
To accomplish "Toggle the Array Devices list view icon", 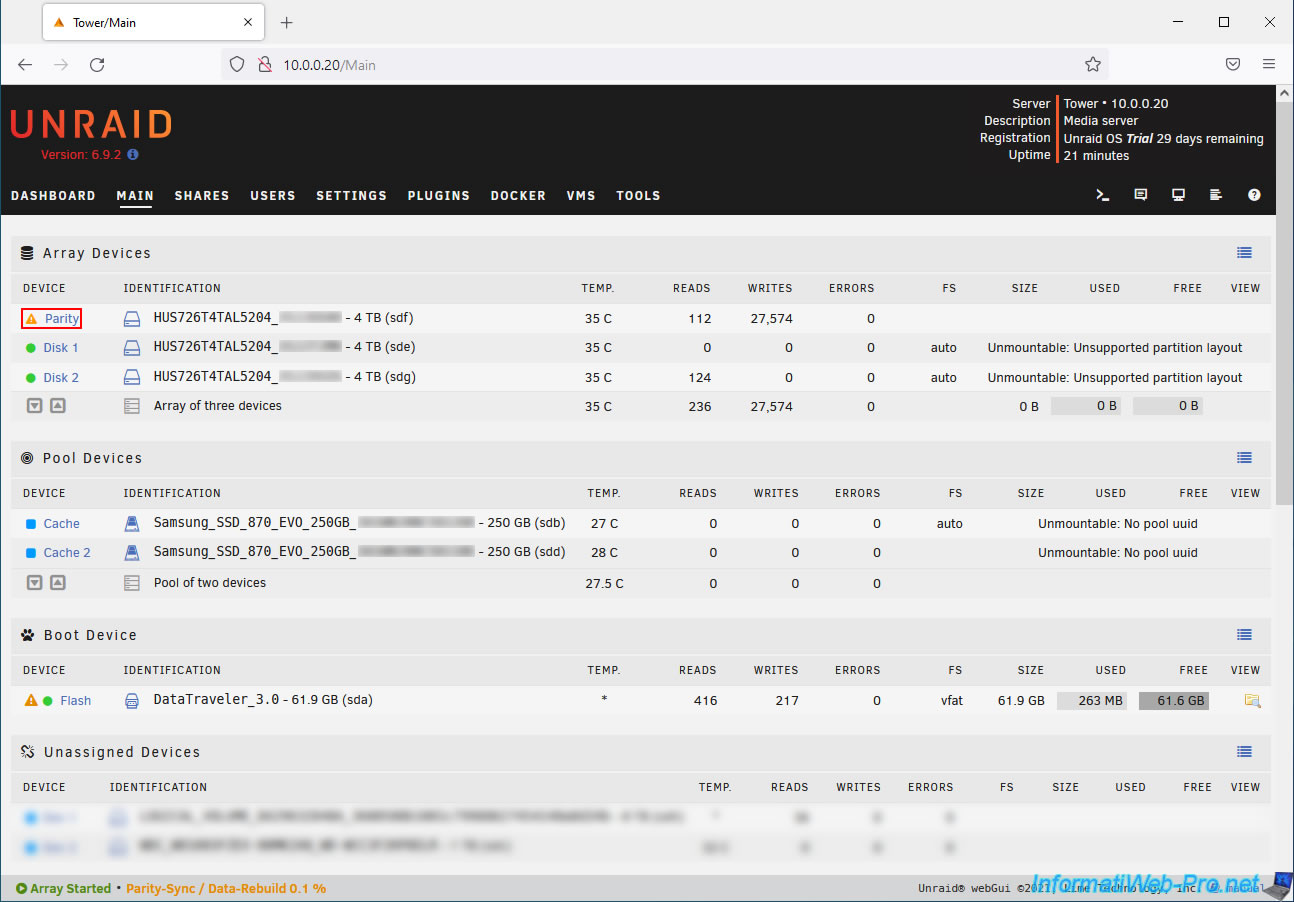I will [x=1244, y=253].
